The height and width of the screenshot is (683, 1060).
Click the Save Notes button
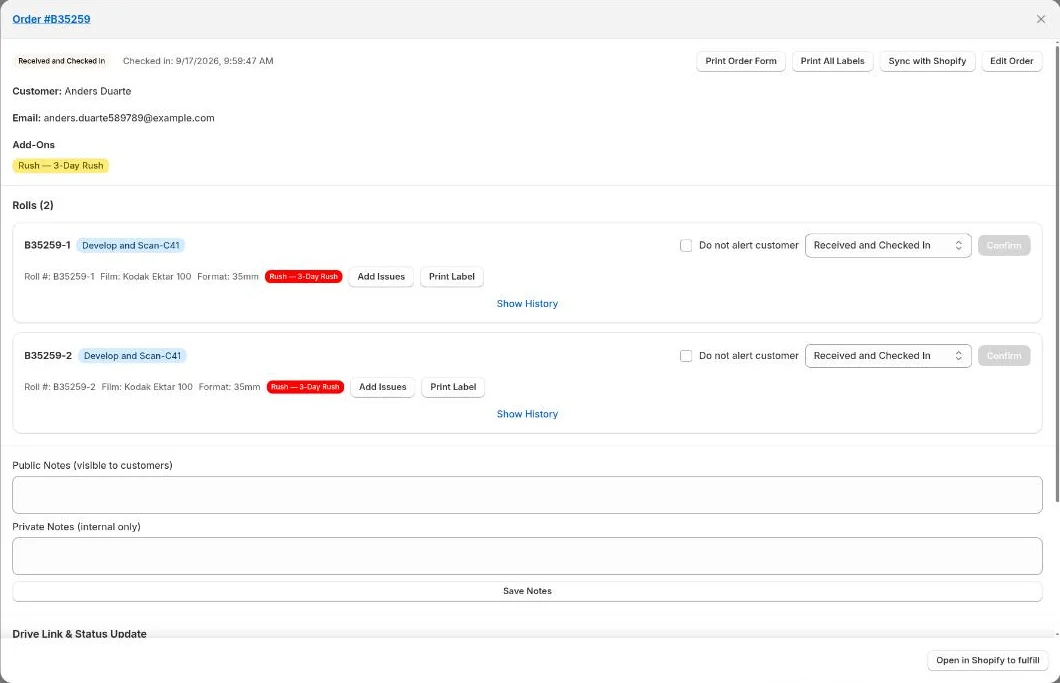coord(527,591)
